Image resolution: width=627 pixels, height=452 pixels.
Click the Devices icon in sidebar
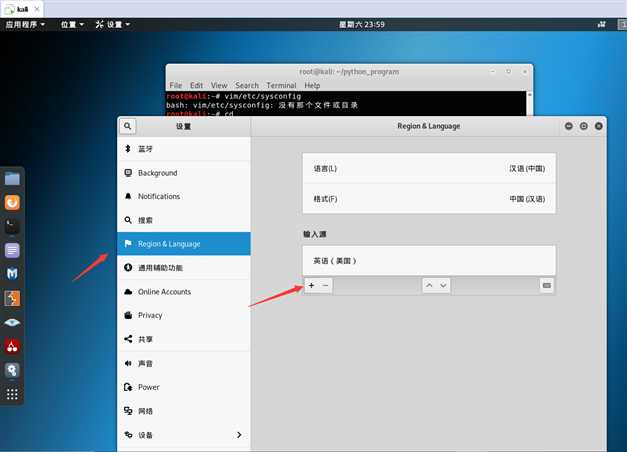click(128, 435)
